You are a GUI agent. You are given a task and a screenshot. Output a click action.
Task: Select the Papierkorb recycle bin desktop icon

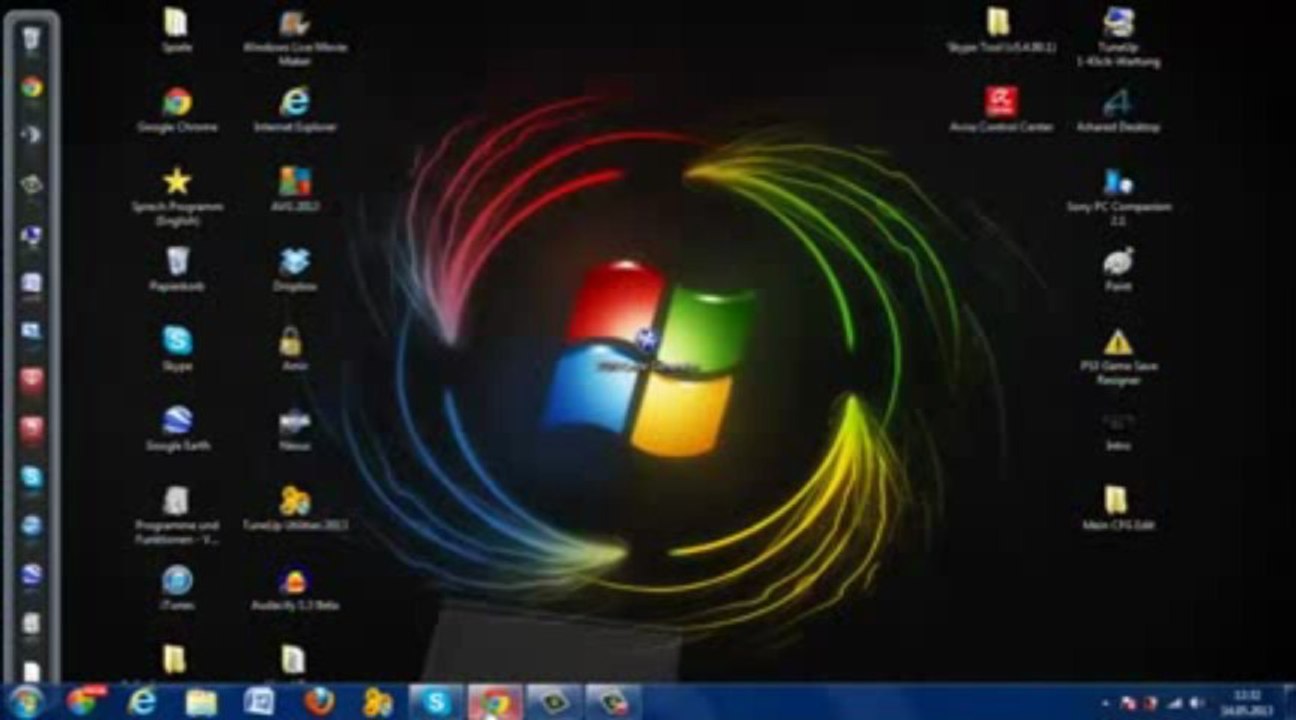click(177, 268)
